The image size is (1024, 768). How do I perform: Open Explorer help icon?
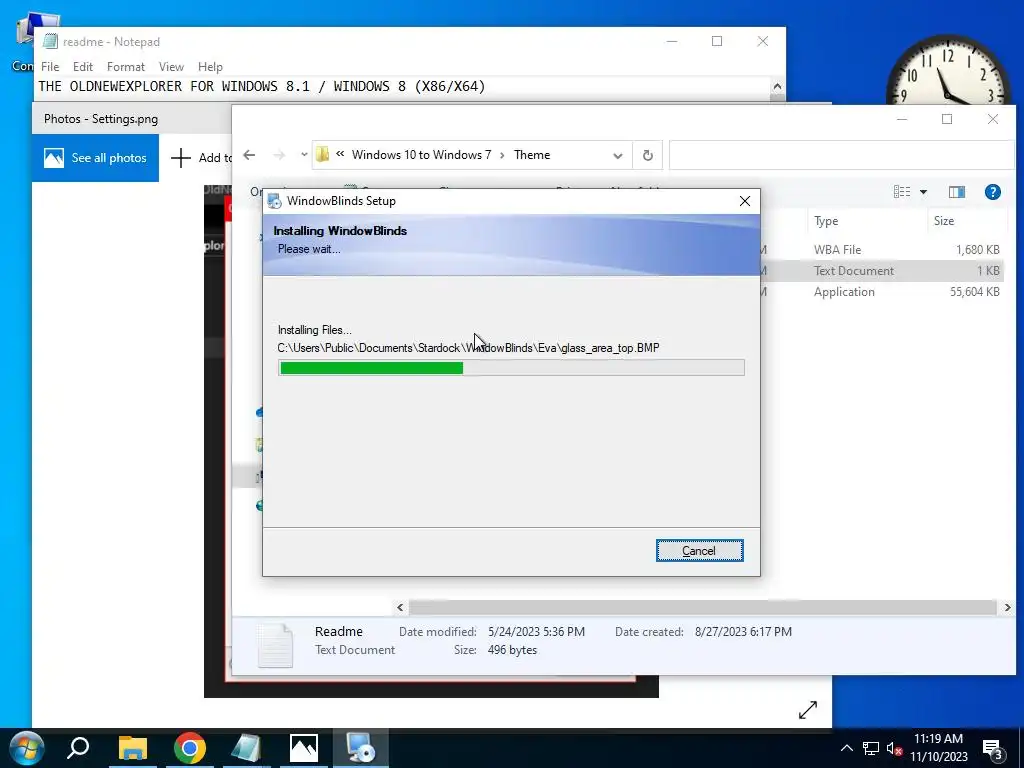993,191
